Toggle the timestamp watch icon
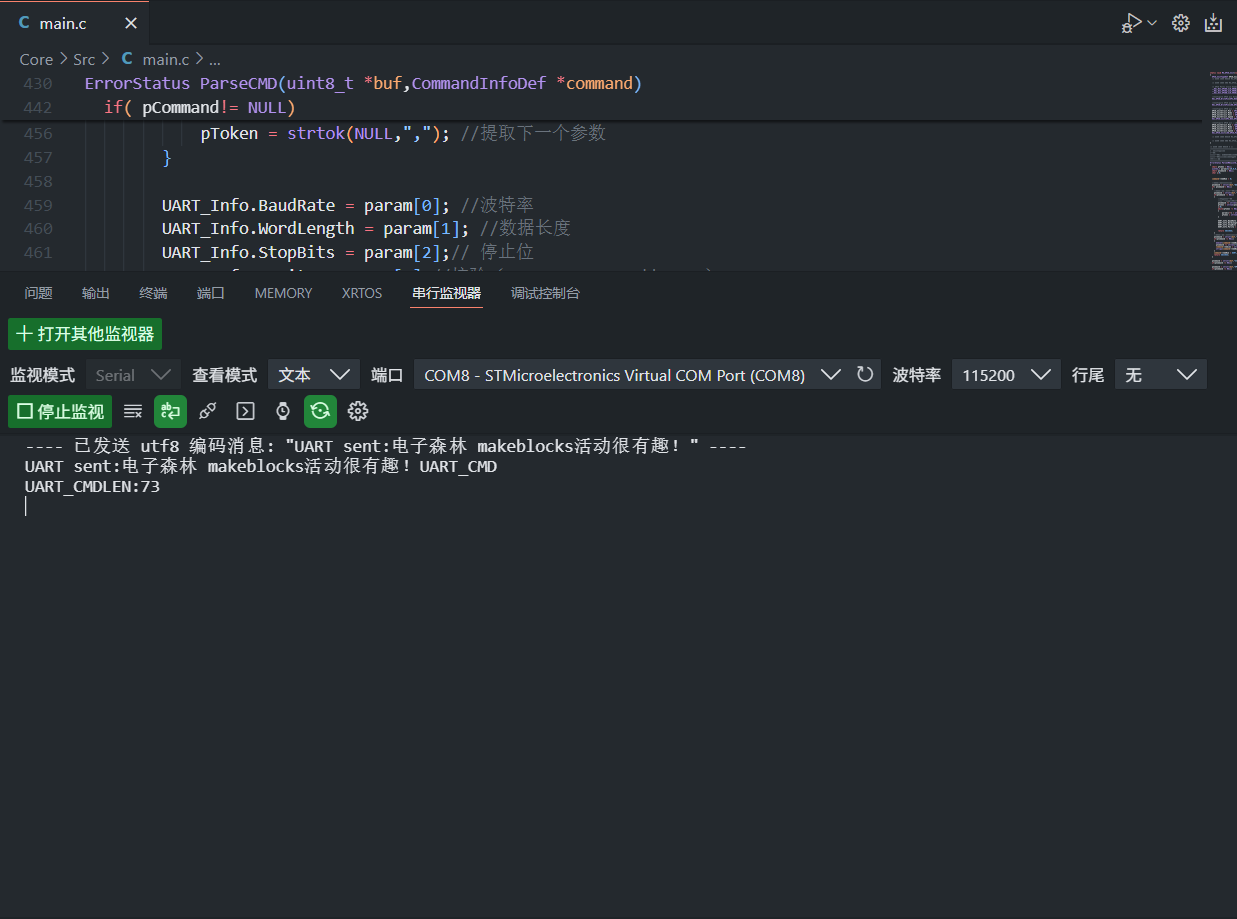The height and width of the screenshot is (919, 1237). point(283,411)
